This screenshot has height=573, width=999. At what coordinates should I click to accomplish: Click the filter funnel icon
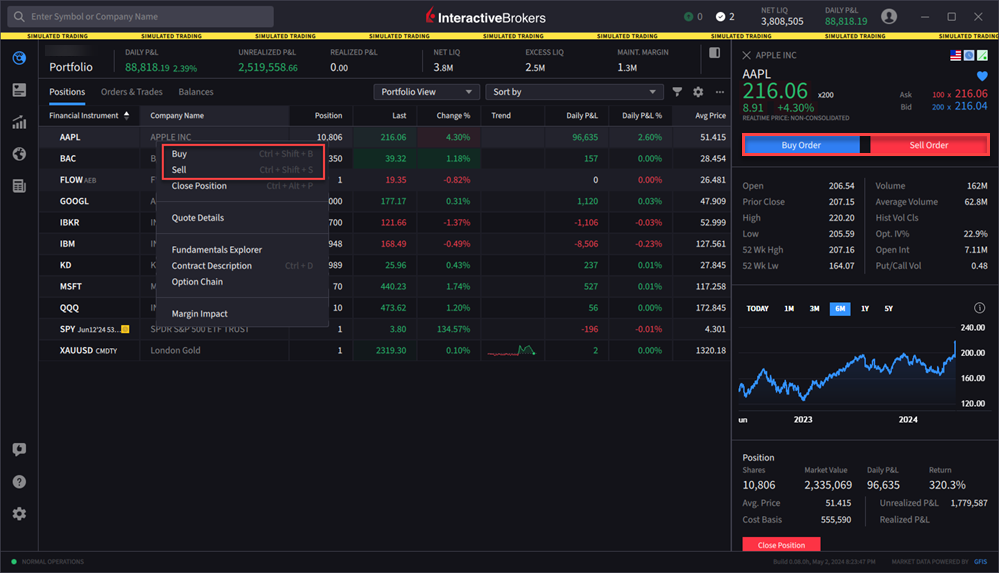click(x=677, y=92)
